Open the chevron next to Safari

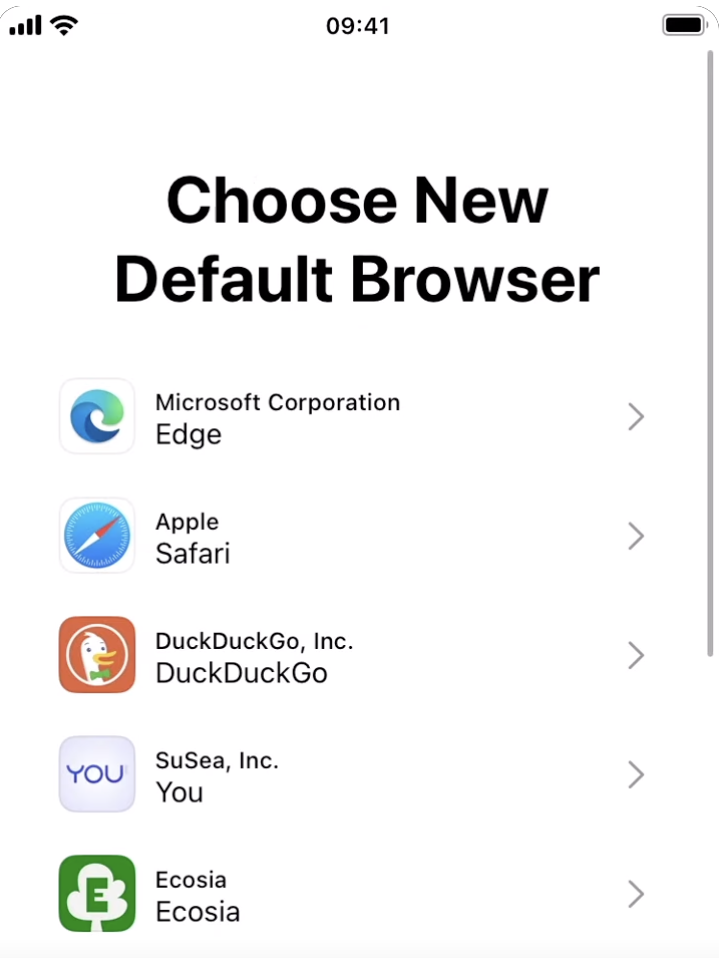pyautogui.click(x=635, y=537)
